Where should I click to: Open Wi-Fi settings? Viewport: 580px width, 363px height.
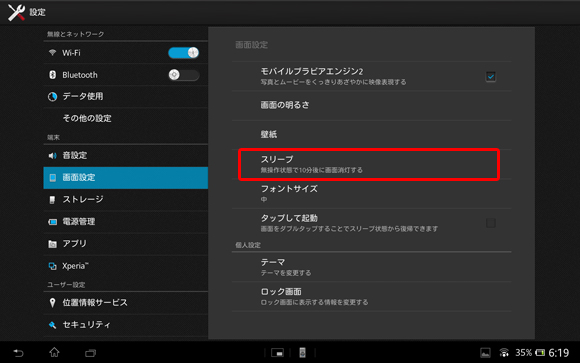(126, 53)
